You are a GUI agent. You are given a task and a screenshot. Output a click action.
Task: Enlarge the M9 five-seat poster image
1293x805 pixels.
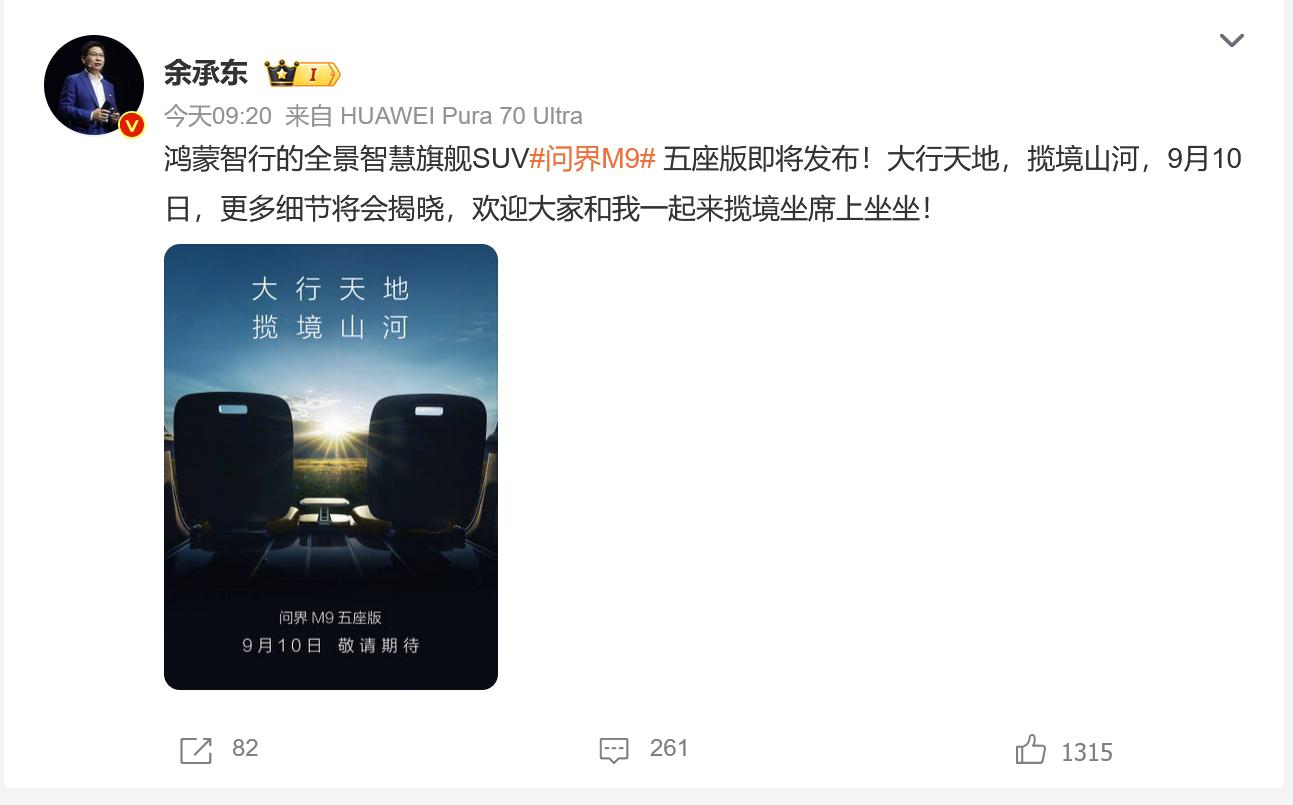(331, 467)
